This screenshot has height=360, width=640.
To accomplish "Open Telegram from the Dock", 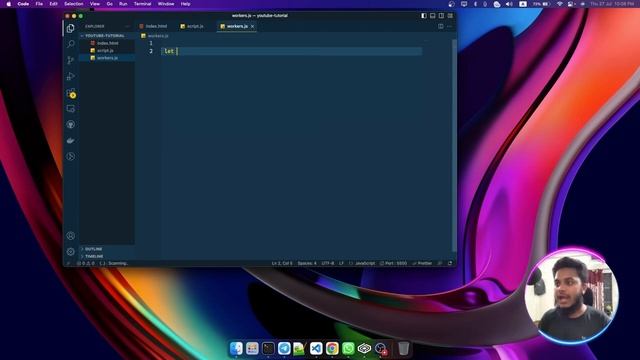I will tap(284, 348).
